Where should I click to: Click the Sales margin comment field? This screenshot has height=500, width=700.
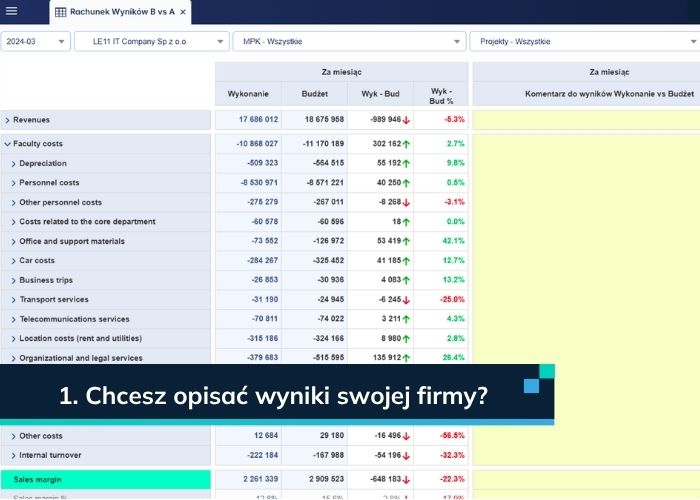[x=586, y=479]
